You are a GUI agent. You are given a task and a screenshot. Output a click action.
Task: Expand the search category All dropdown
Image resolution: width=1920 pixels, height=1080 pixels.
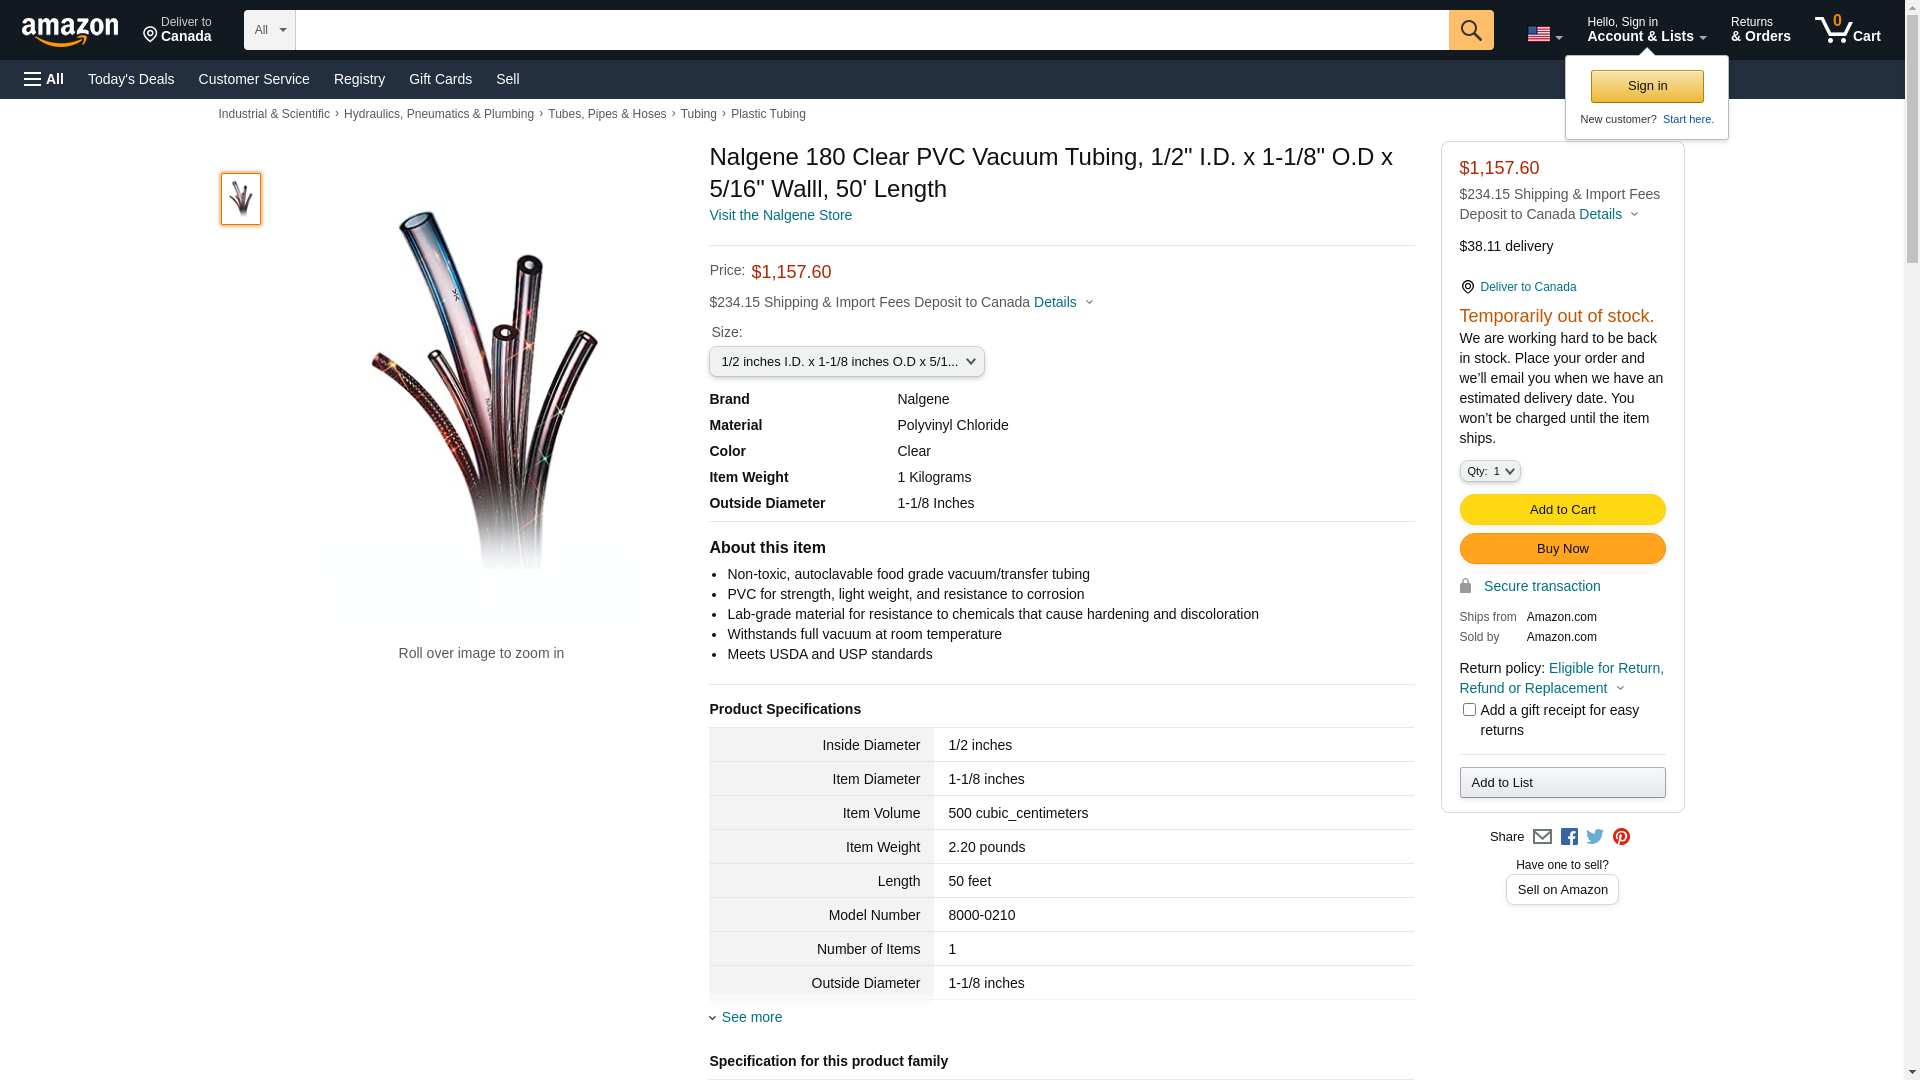[x=269, y=30]
